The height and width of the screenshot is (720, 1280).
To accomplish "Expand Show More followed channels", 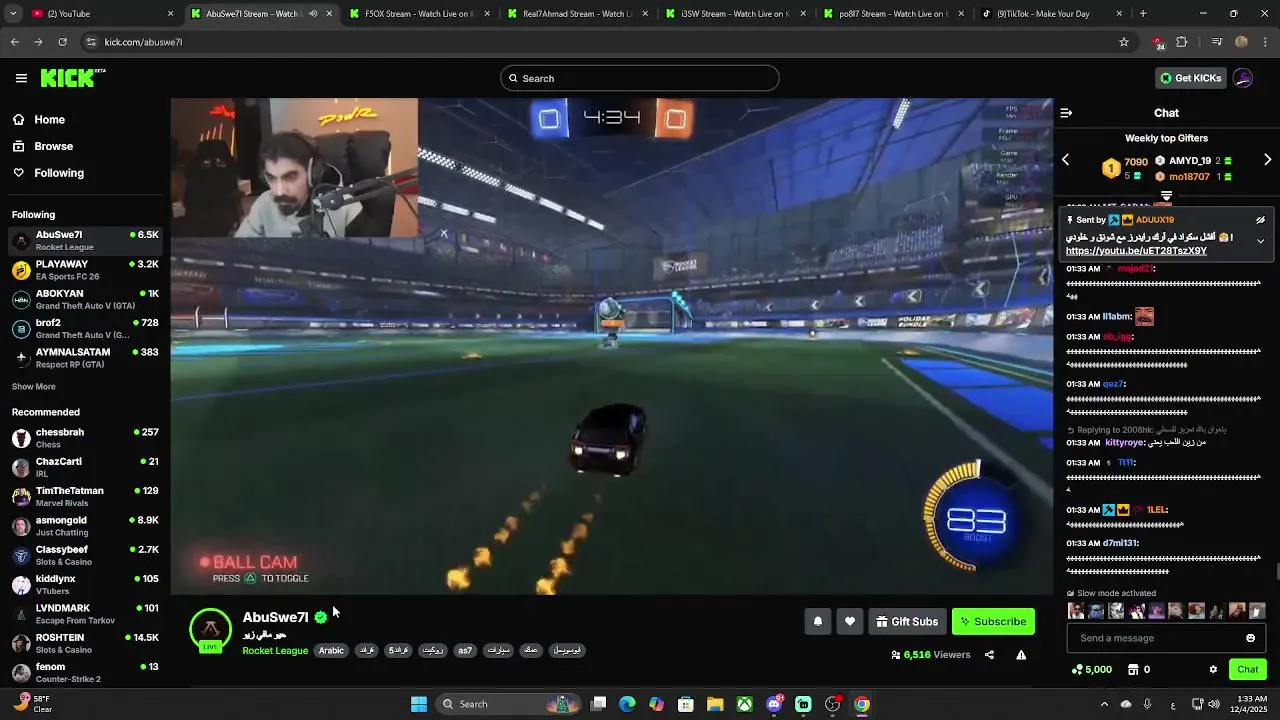I will [34, 387].
